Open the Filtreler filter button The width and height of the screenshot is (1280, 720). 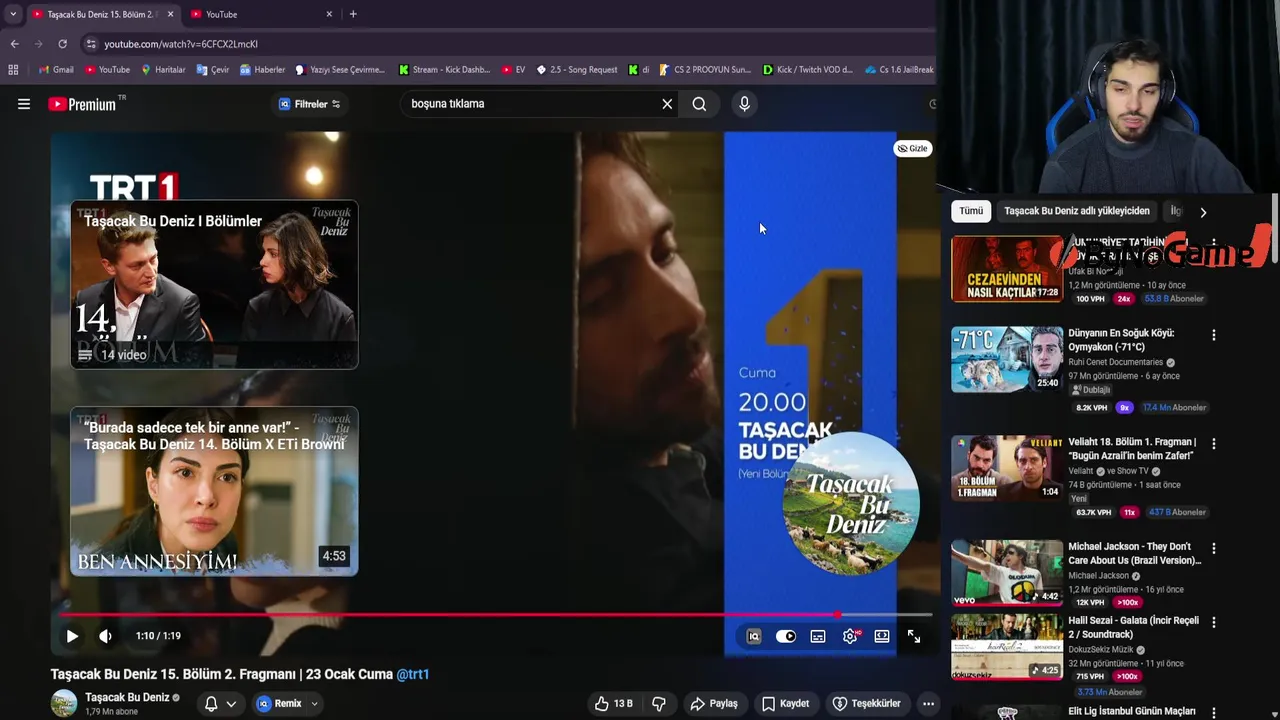click(x=309, y=104)
